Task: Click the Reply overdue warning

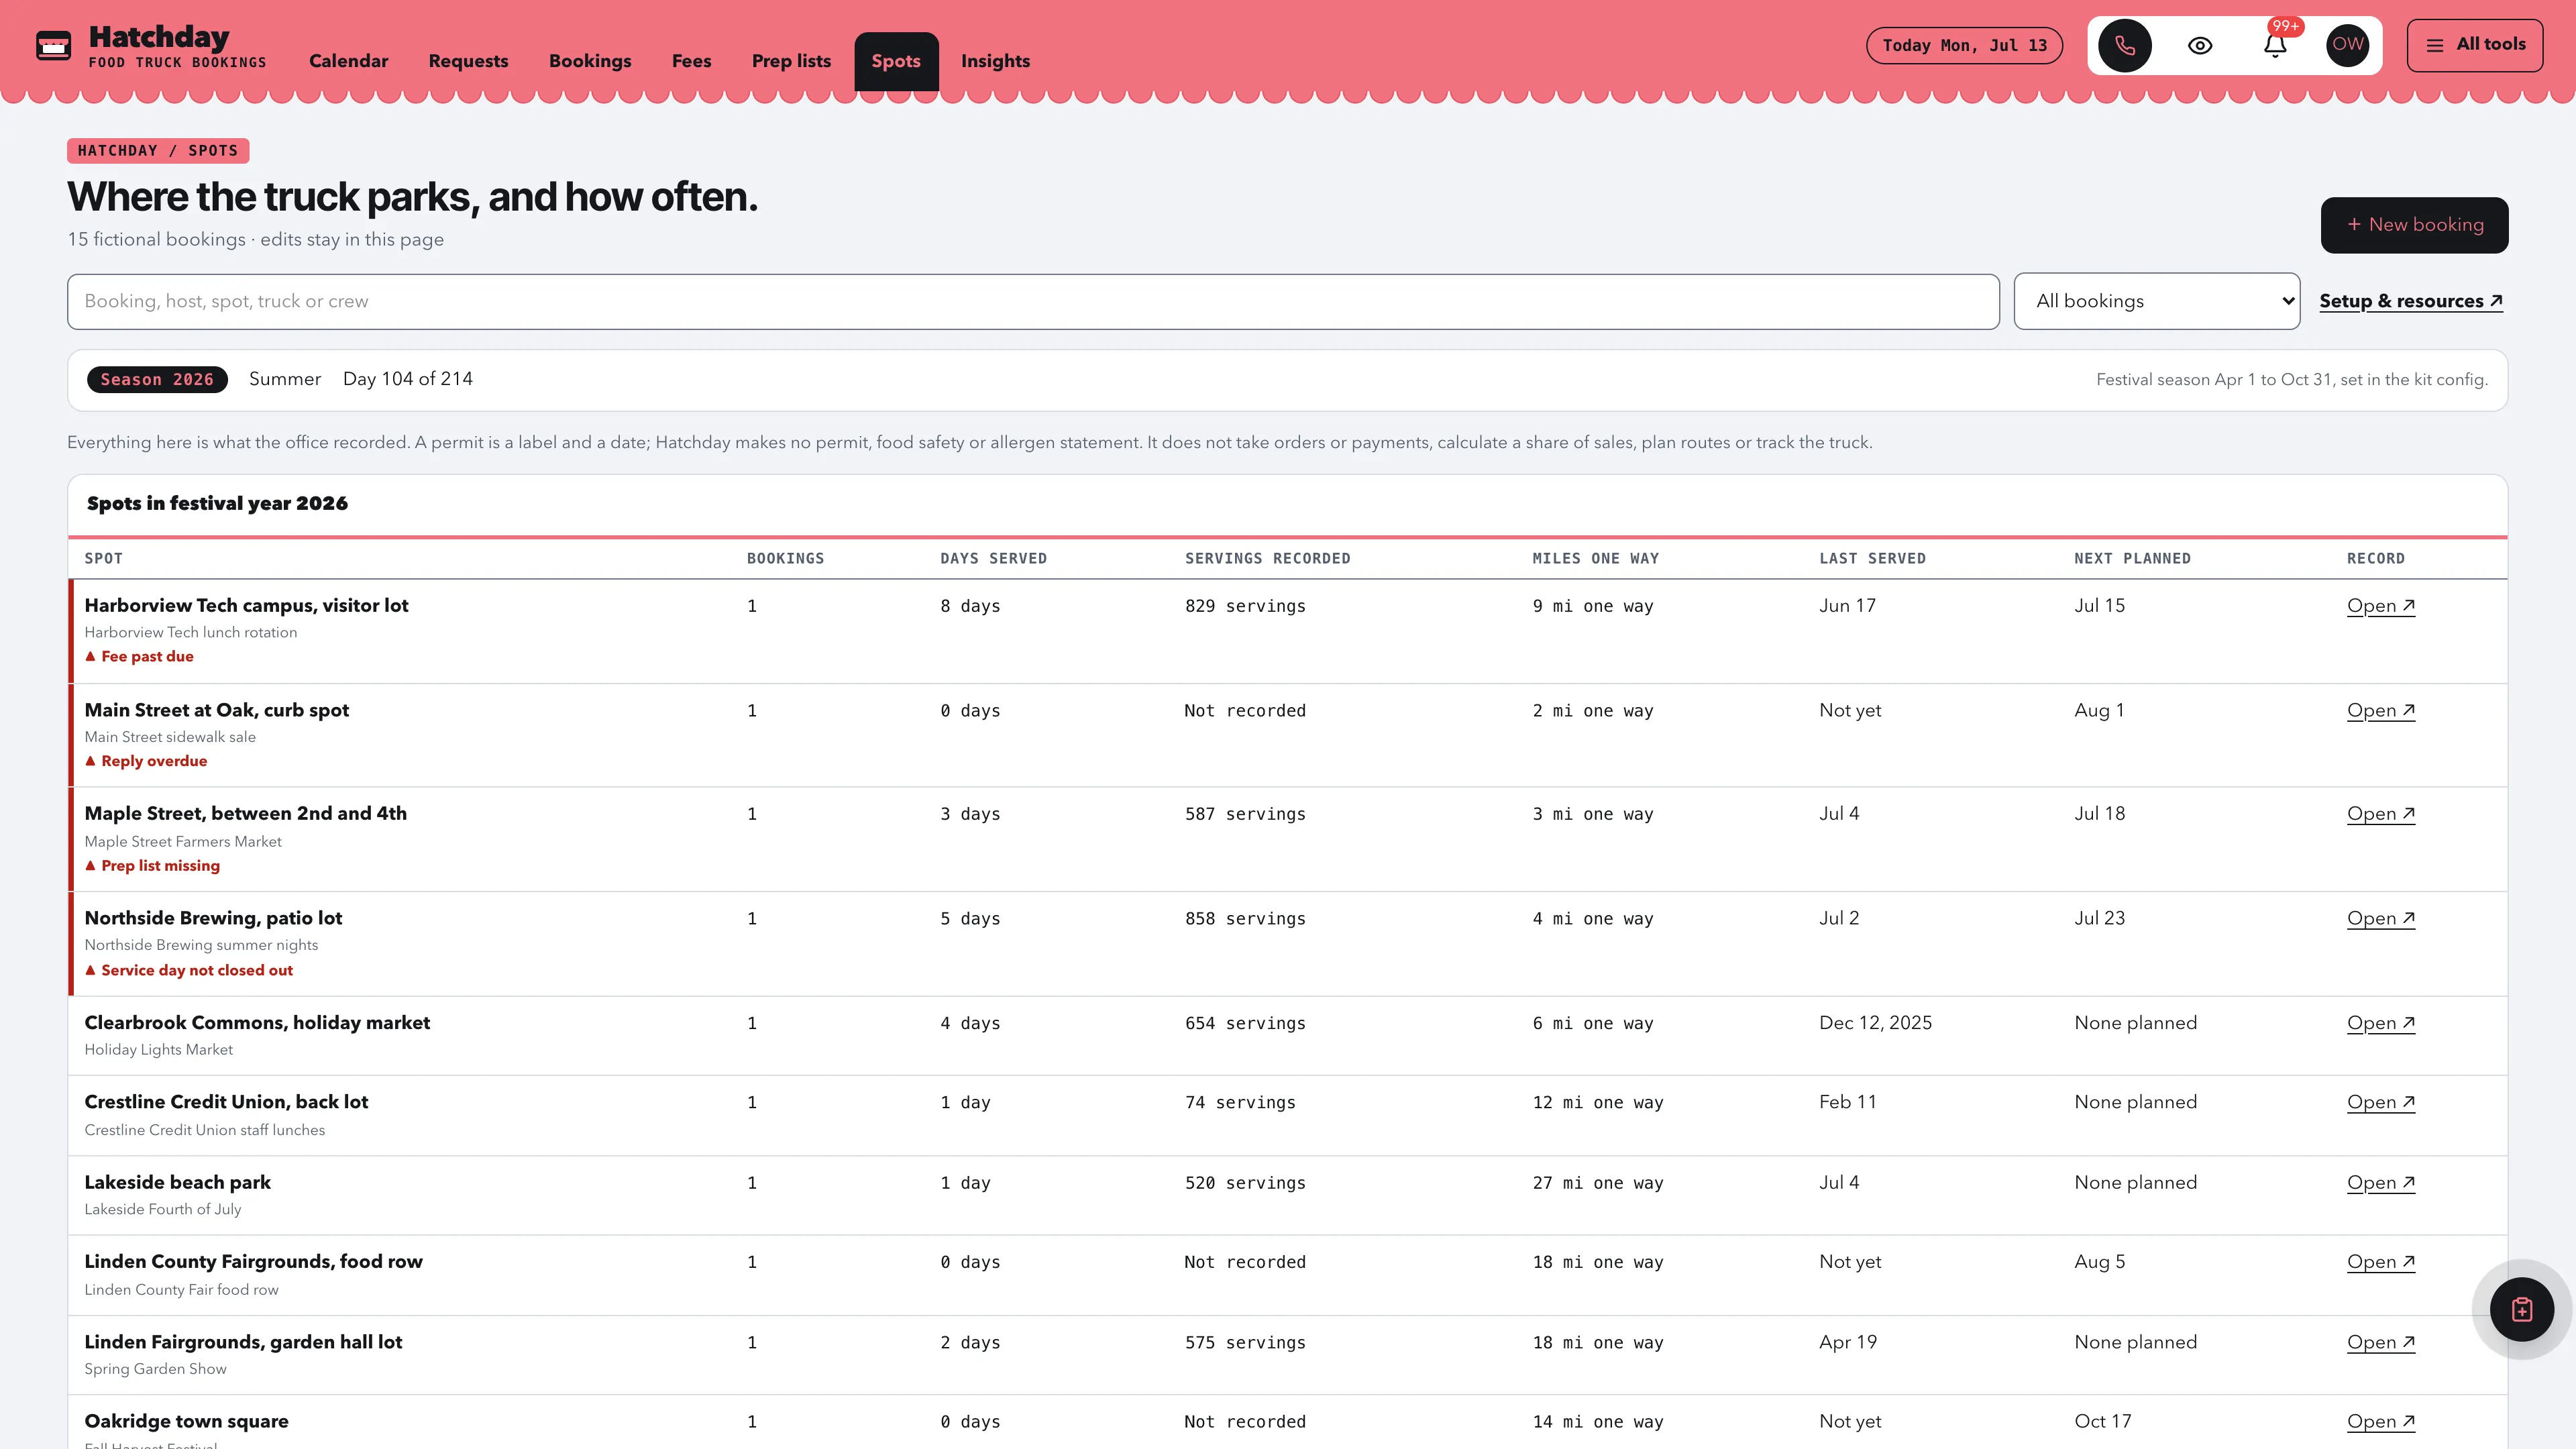Action: 146,761
